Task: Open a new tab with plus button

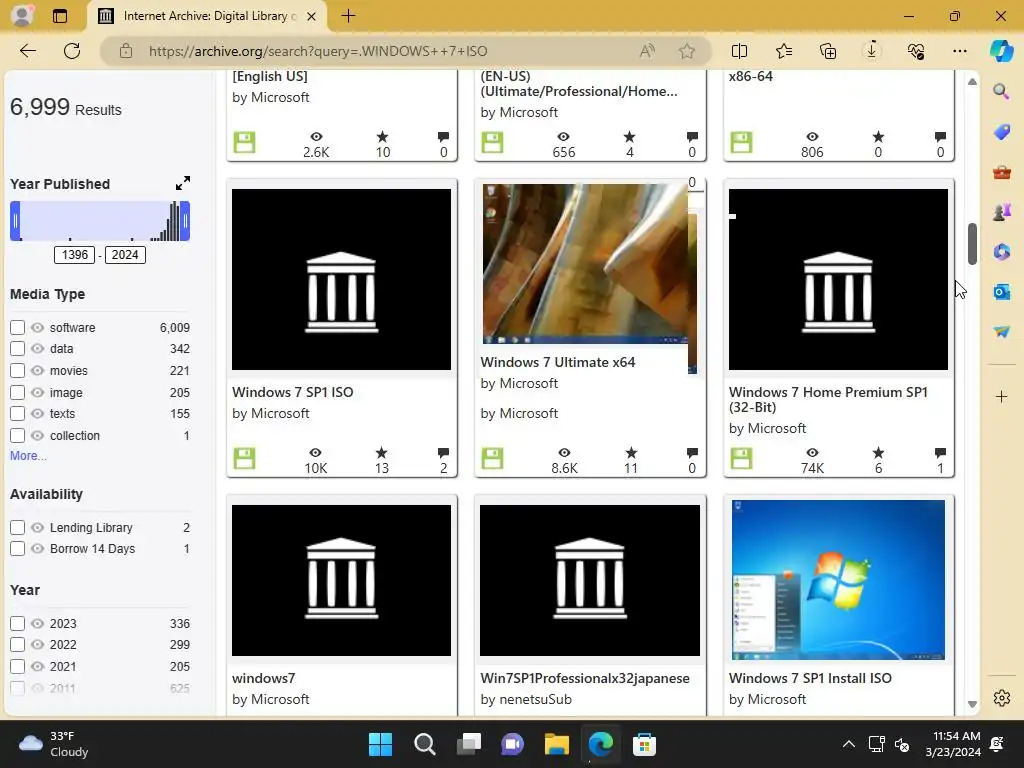Action: pyautogui.click(x=349, y=16)
